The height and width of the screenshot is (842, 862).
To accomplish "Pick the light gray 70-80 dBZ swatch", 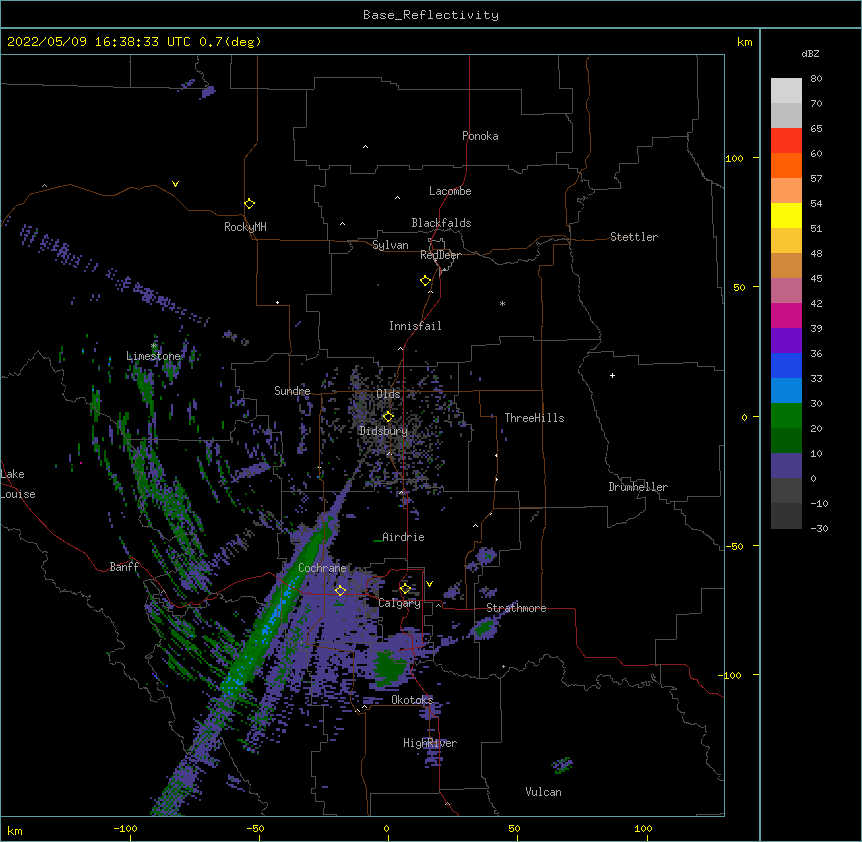I will 786,91.
